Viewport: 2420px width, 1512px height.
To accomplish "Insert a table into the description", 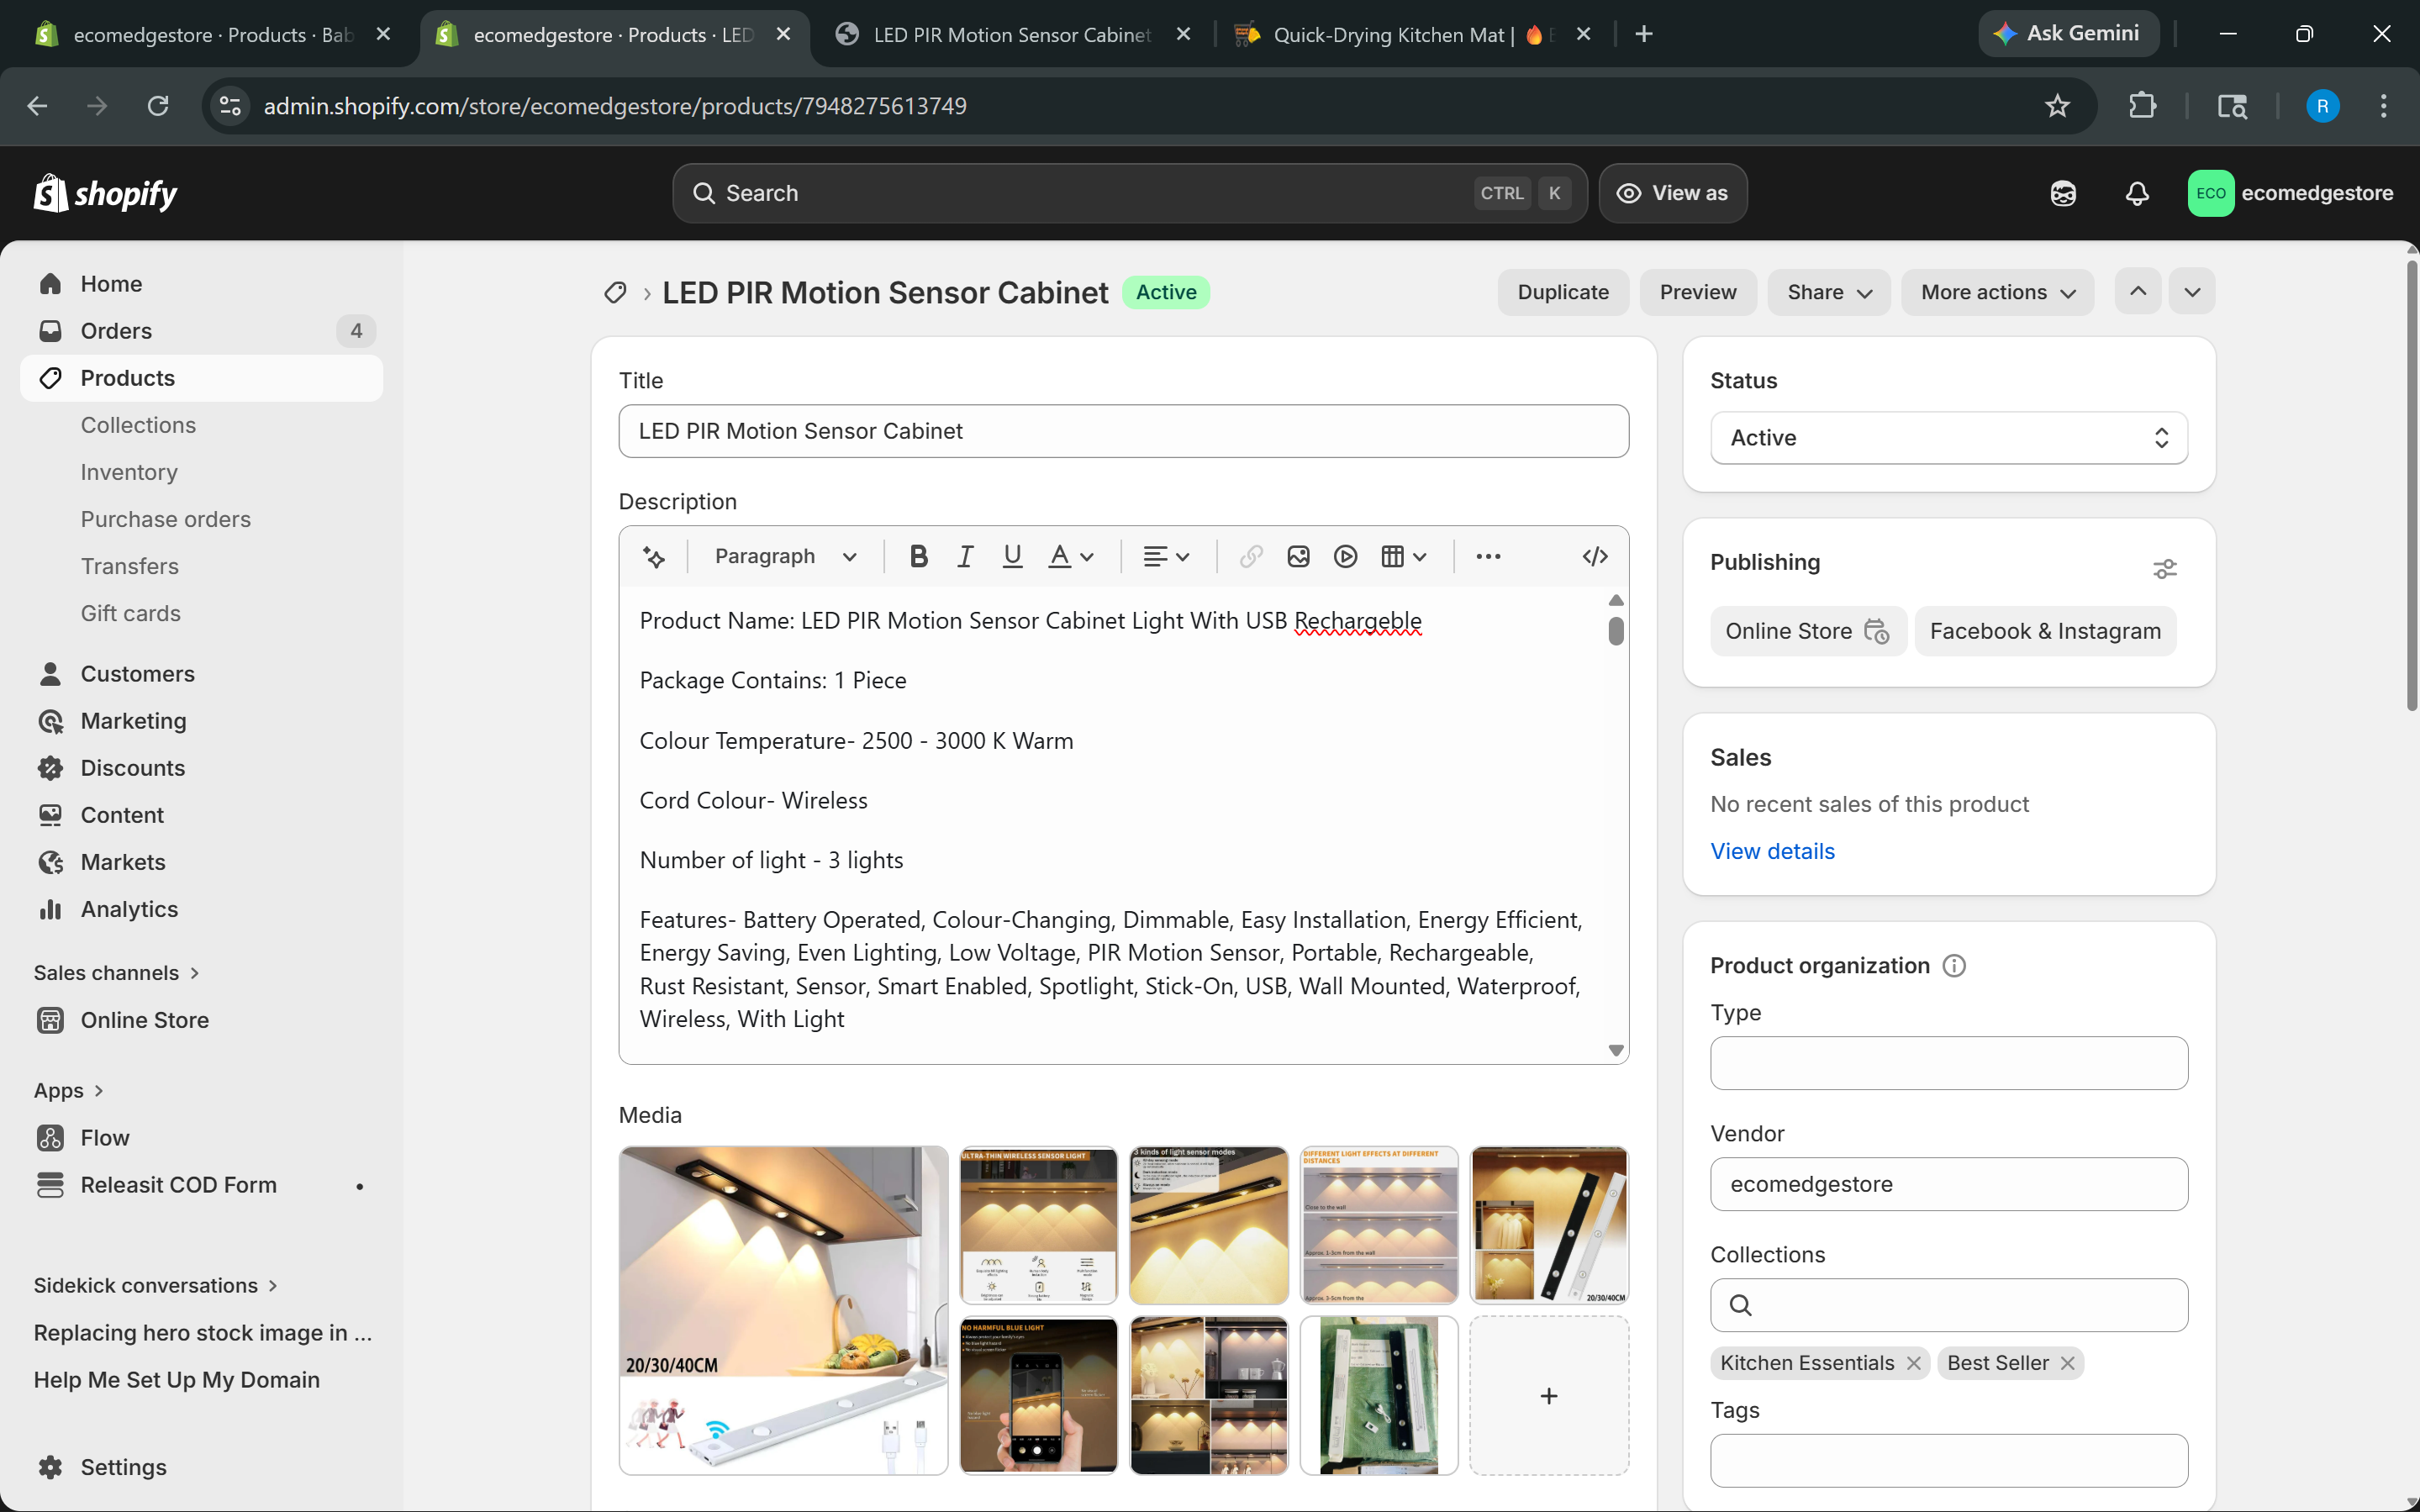I will [x=1394, y=556].
